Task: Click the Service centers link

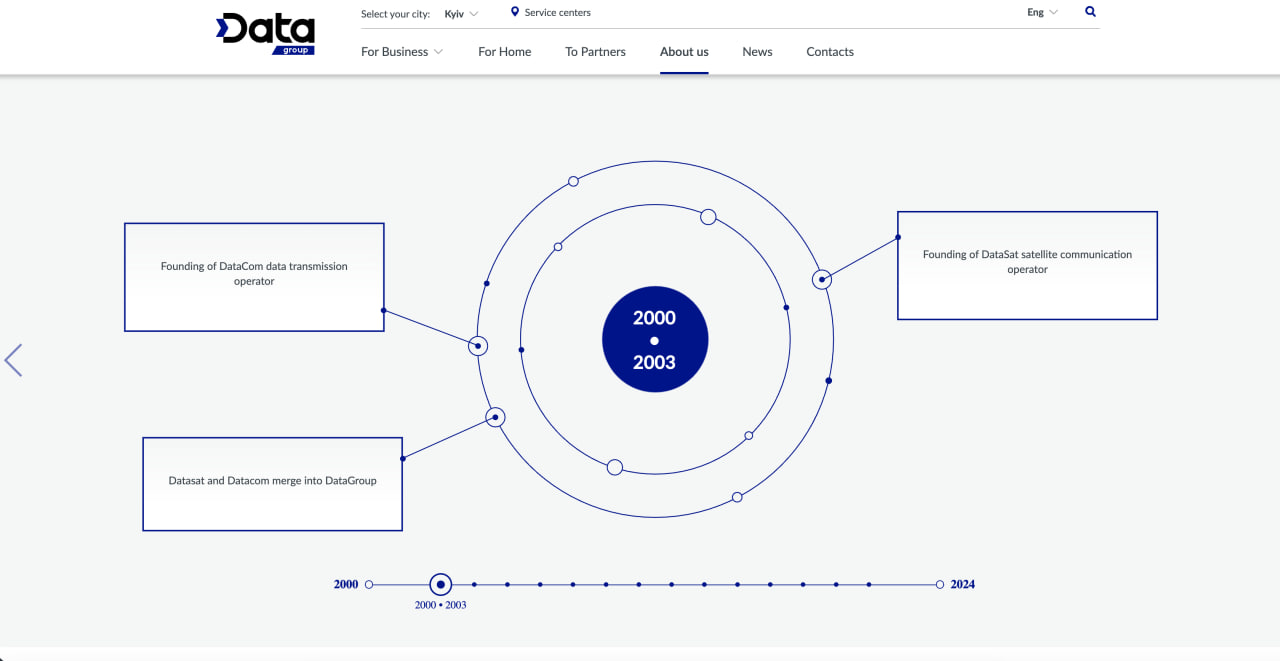Action: pos(556,12)
